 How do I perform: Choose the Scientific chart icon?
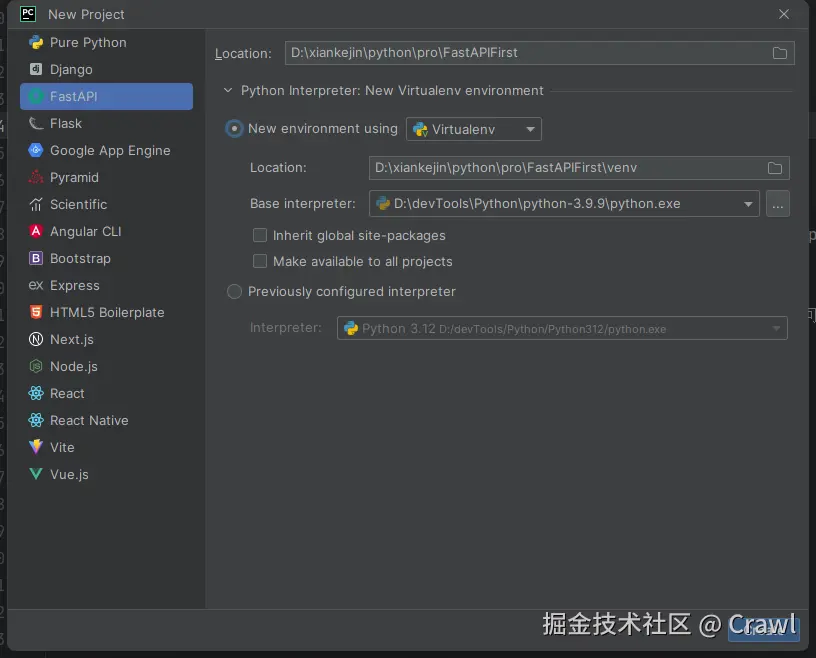click(x=36, y=205)
